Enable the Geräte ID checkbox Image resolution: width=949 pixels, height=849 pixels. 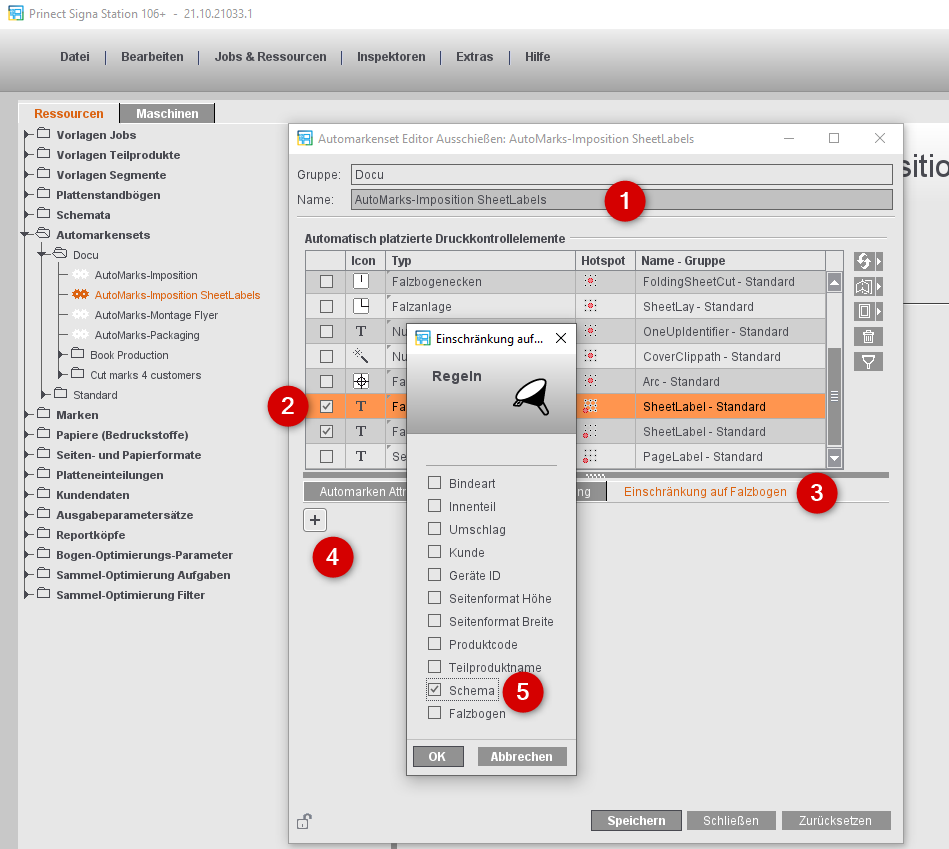point(435,575)
